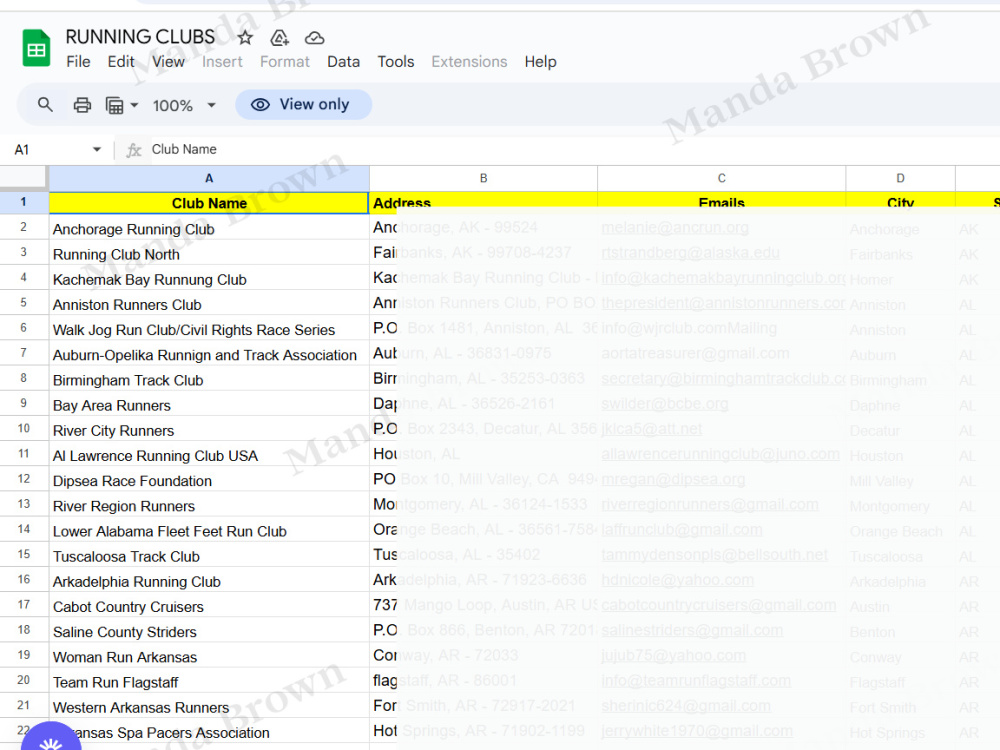
Task: Select column D header
Action: [901, 179]
